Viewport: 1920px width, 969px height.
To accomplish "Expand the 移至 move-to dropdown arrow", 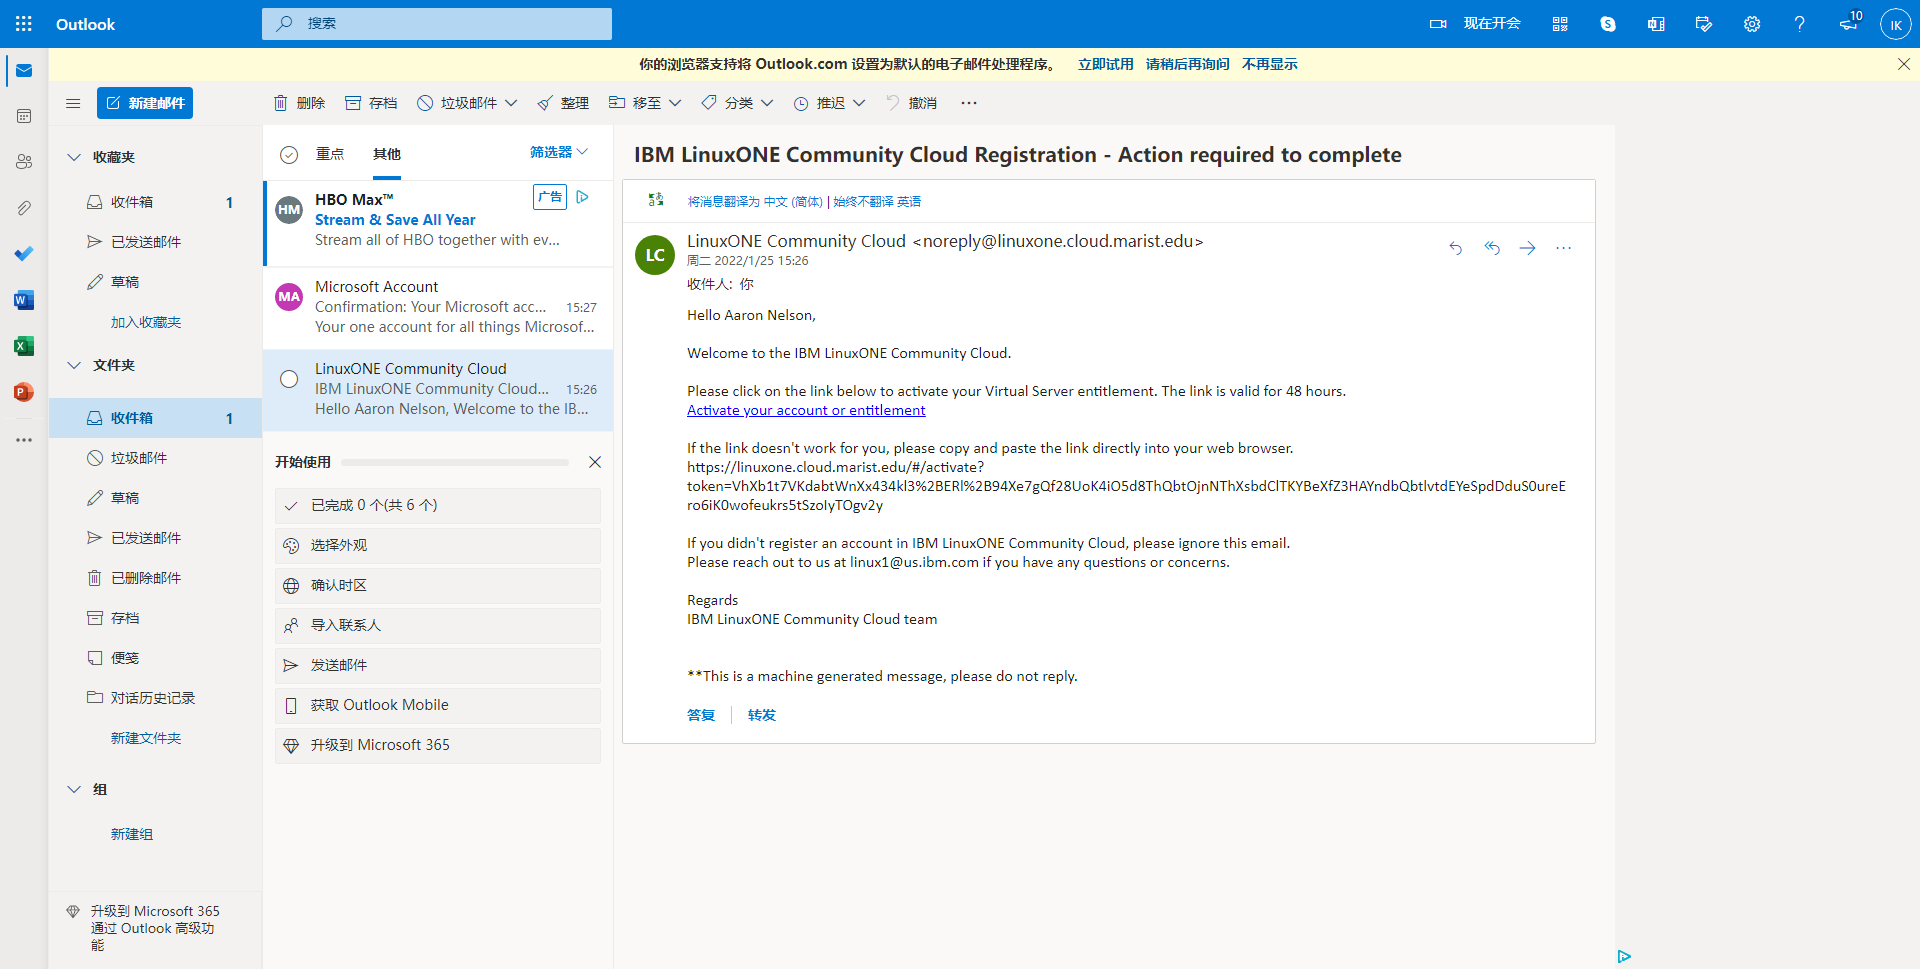I will pyautogui.click(x=675, y=103).
